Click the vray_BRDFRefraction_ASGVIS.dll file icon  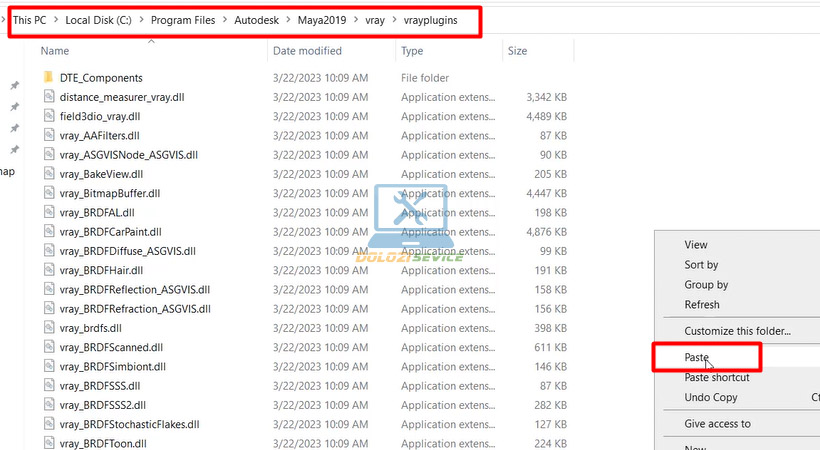point(49,309)
